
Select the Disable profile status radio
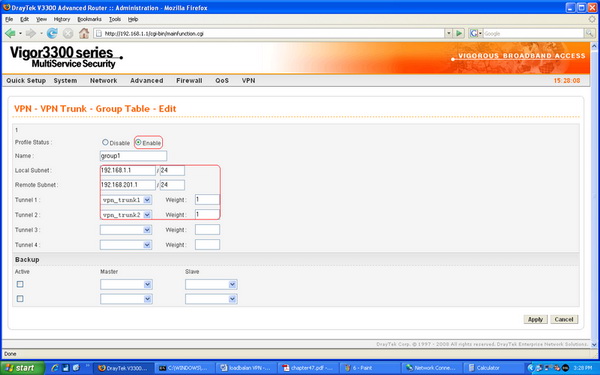tap(105, 142)
